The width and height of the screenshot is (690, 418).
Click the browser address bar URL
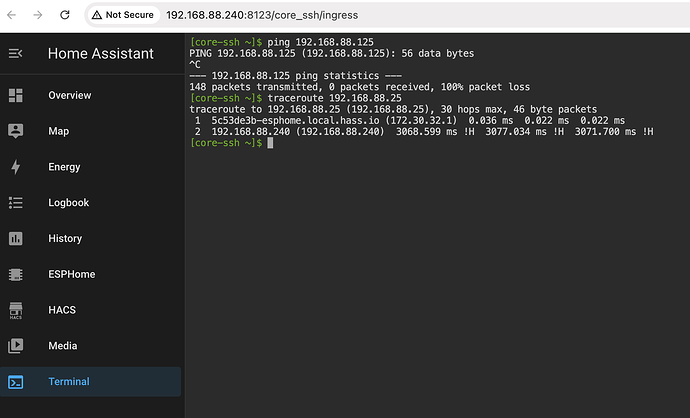click(262, 15)
